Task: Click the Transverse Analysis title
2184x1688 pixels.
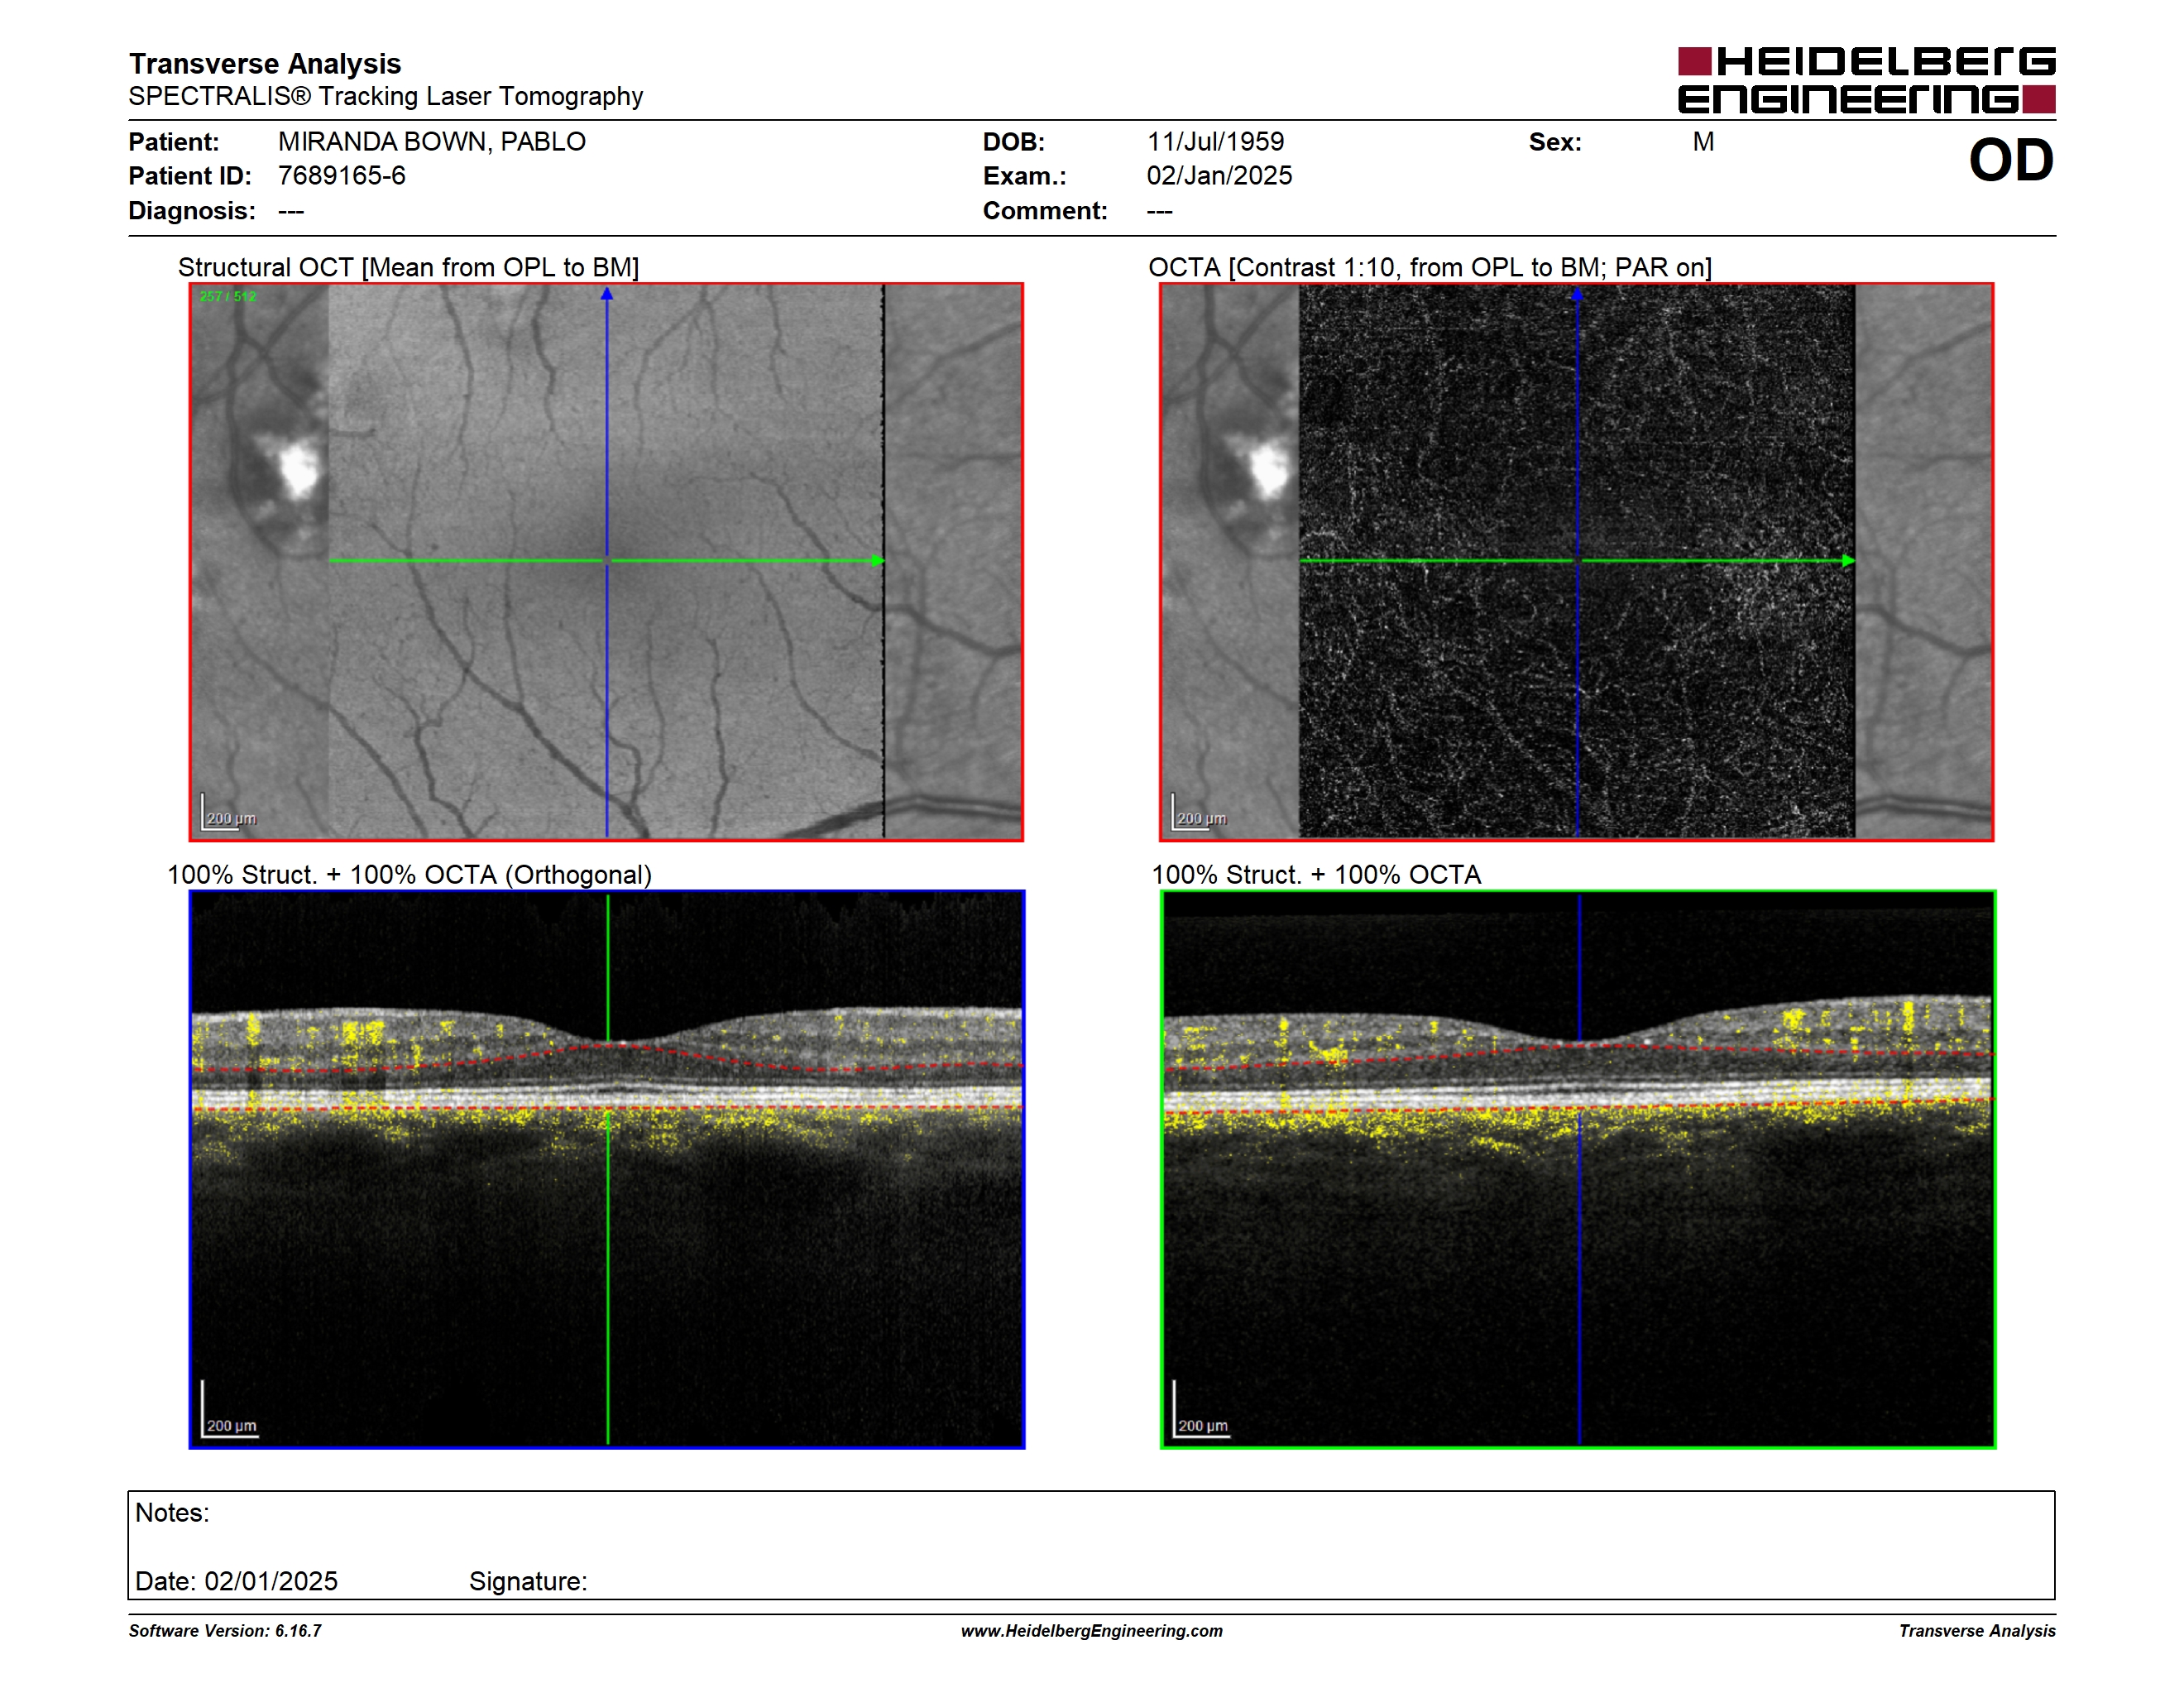Action: [x=265, y=64]
